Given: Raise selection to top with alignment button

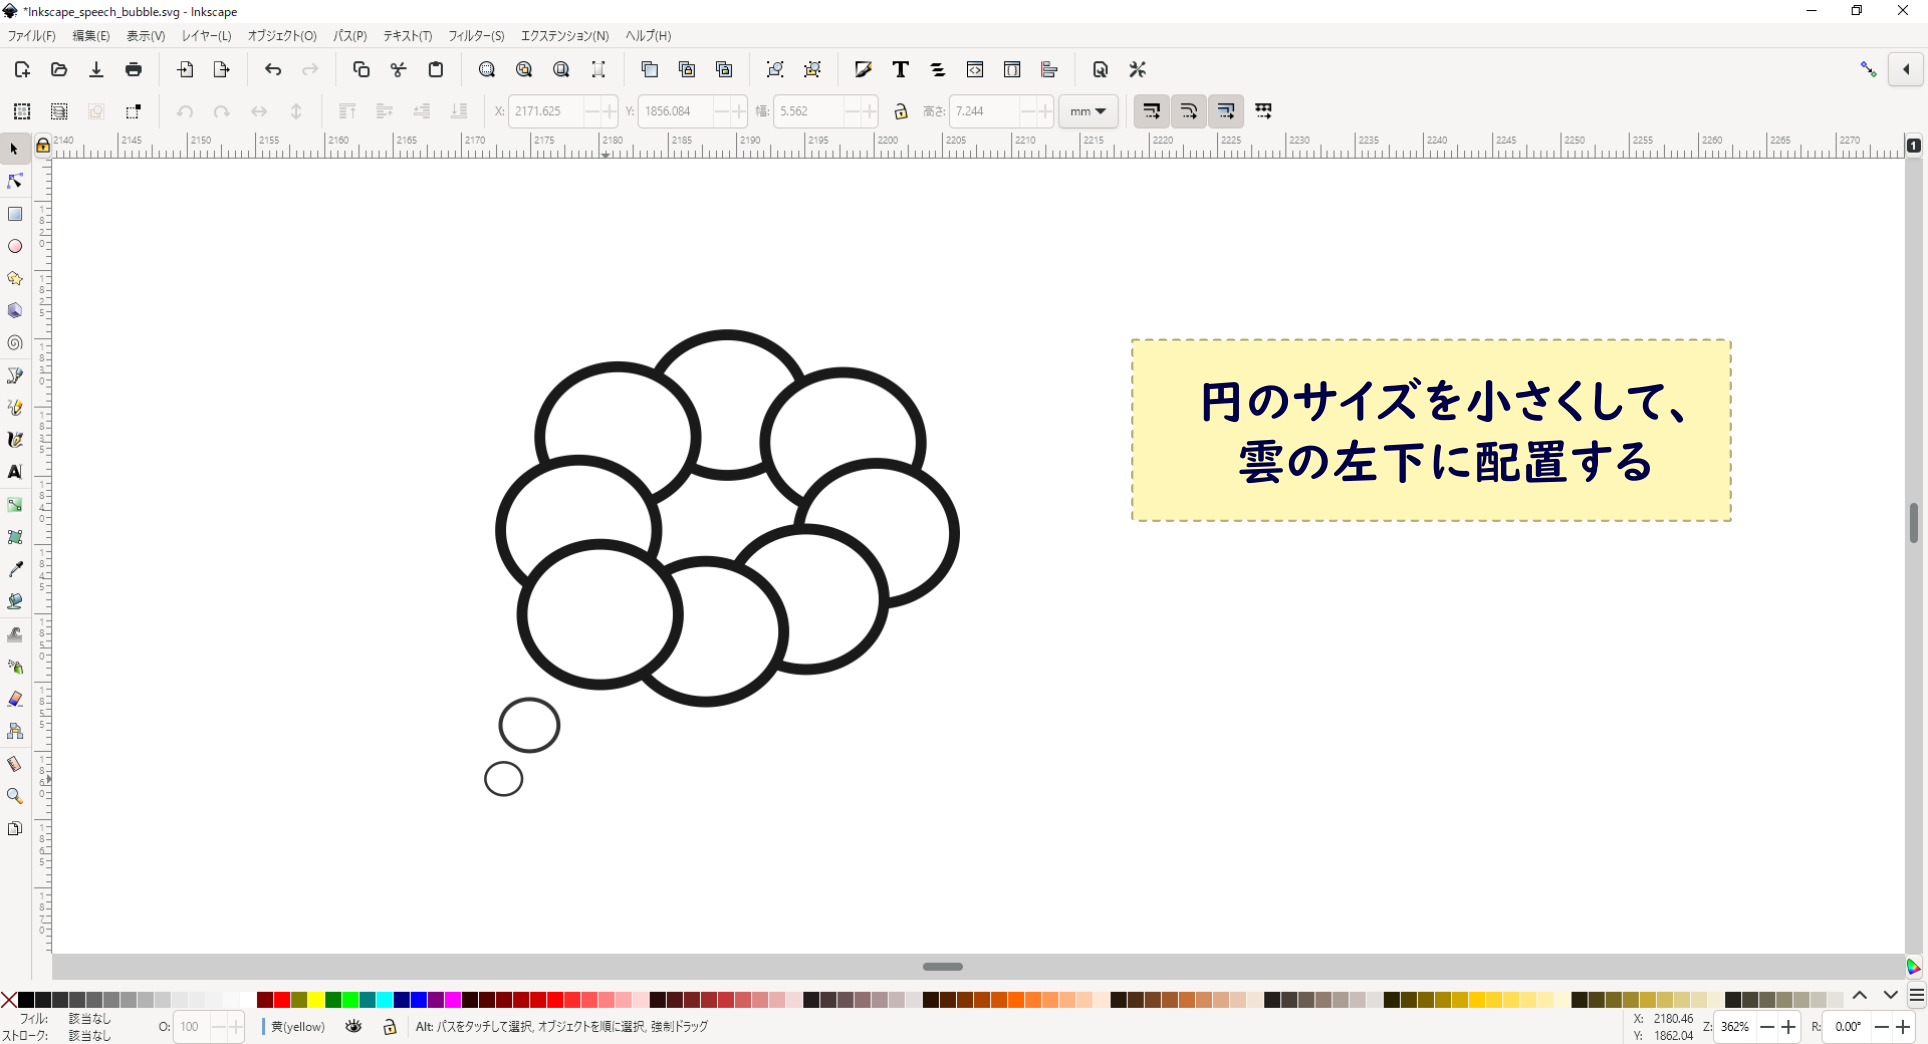Looking at the screenshot, I should 347,111.
